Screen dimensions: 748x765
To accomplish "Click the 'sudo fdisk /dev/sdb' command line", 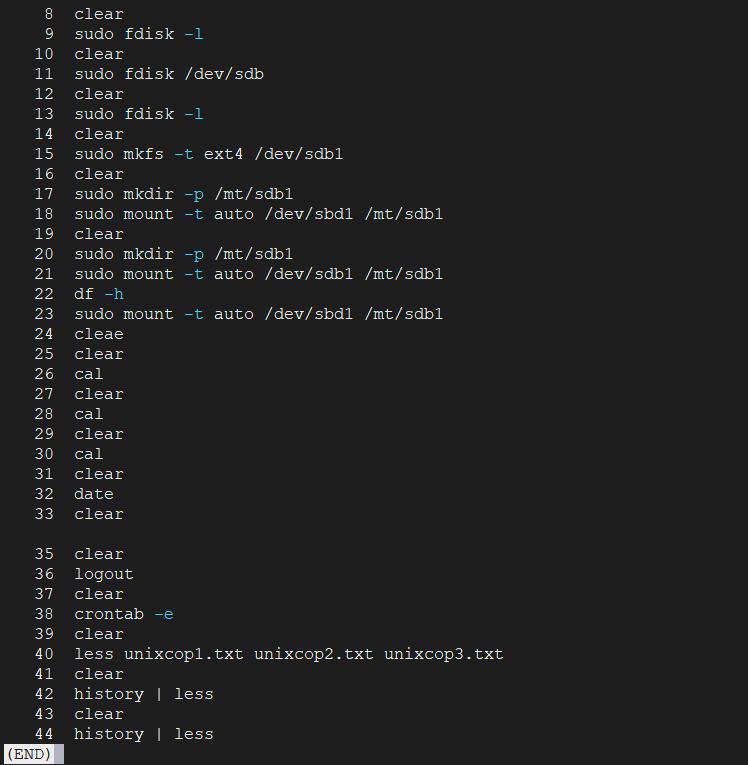I will 169,74.
